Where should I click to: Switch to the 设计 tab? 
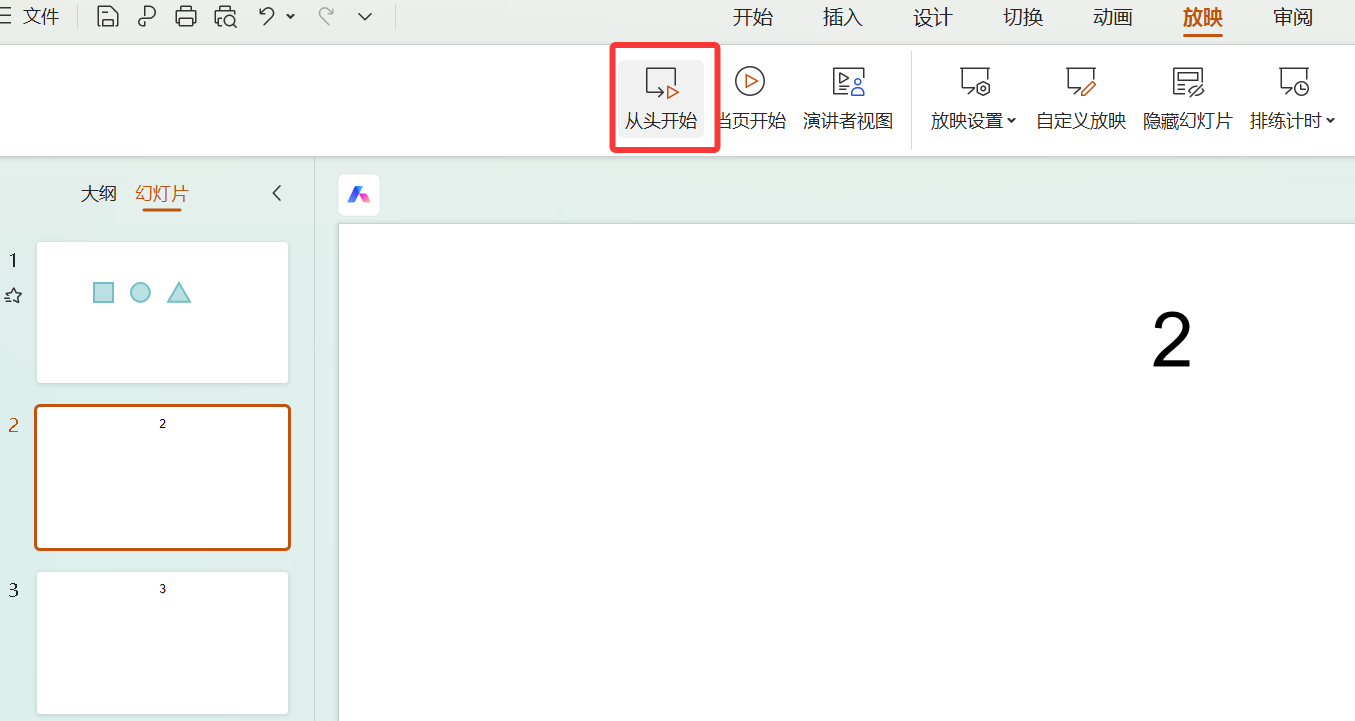933,18
